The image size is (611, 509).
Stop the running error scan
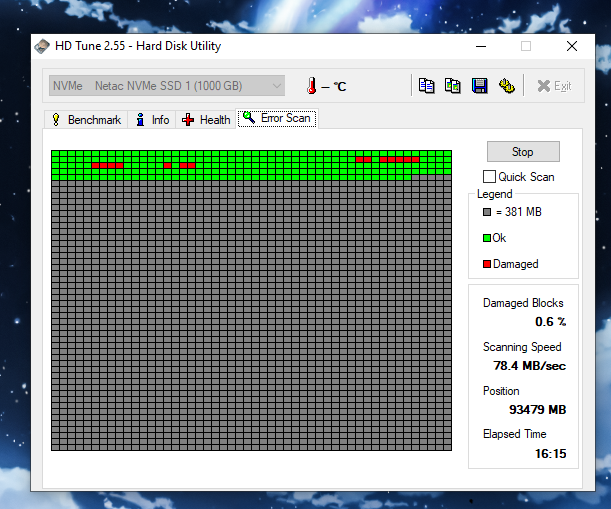(523, 152)
